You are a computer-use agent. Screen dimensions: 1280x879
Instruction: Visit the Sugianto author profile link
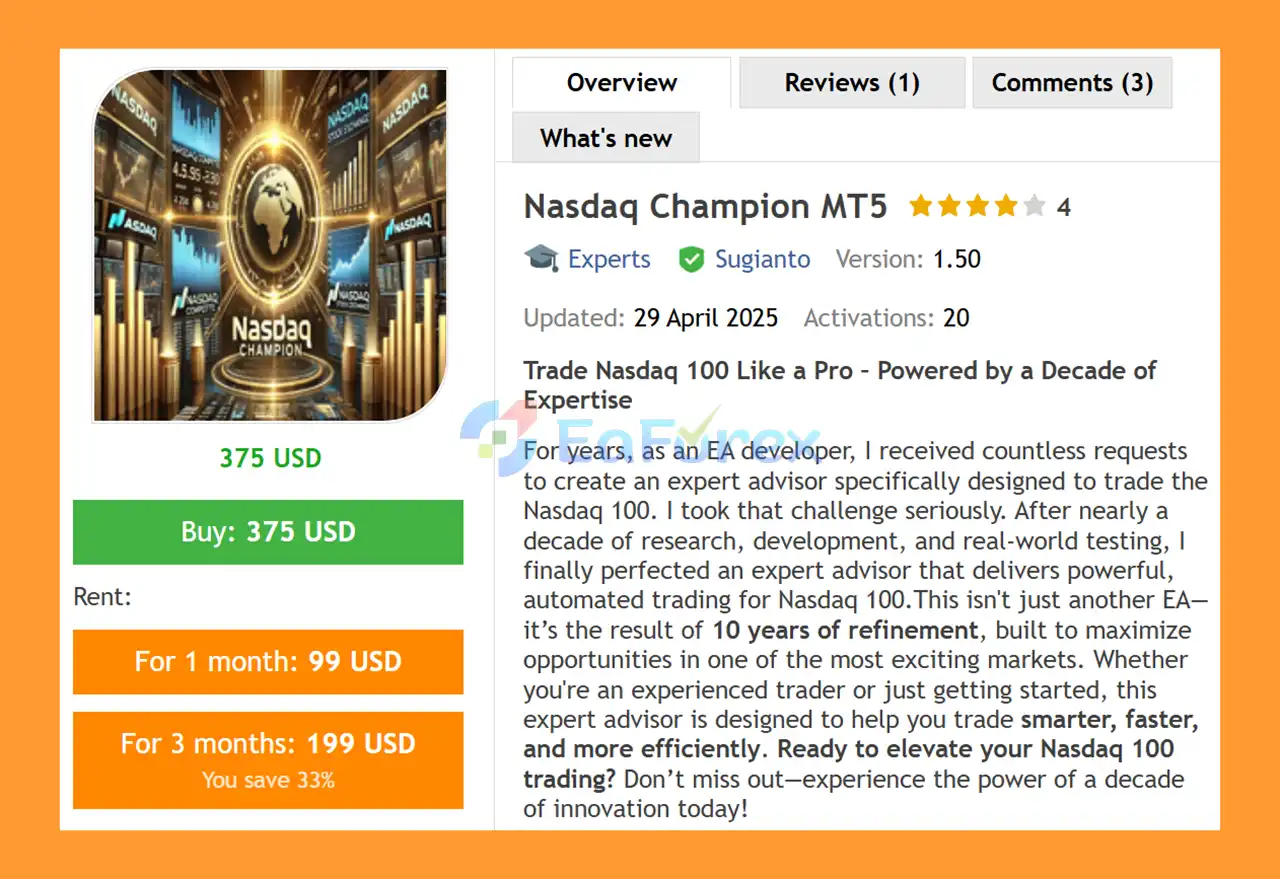click(x=762, y=259)
